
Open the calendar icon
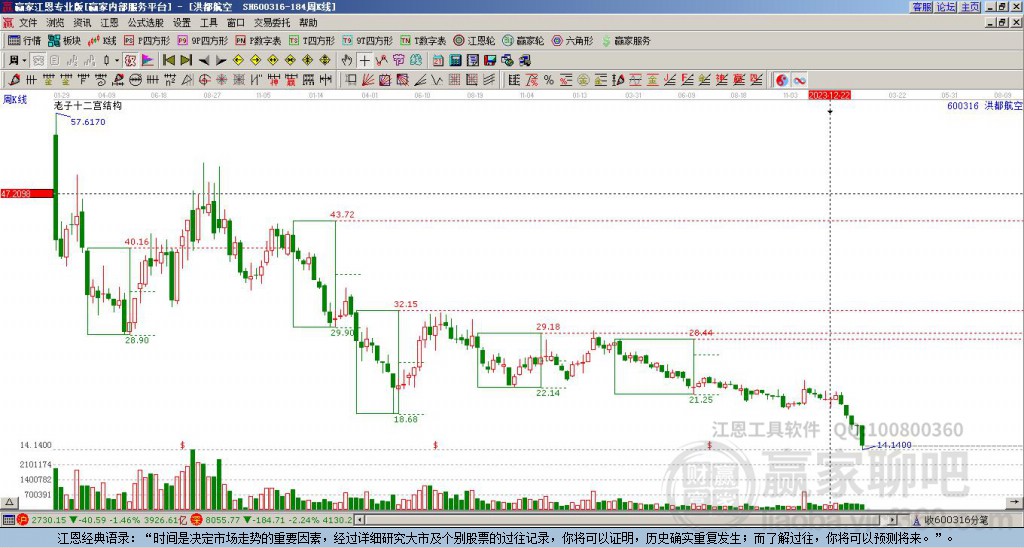pos(438,60)
